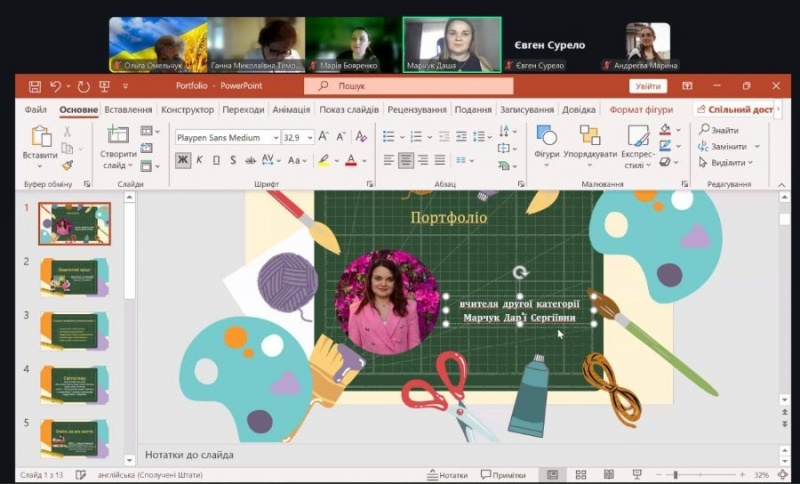Open the Playpen Sans Medium font dropdown

[x=275, y=138]
